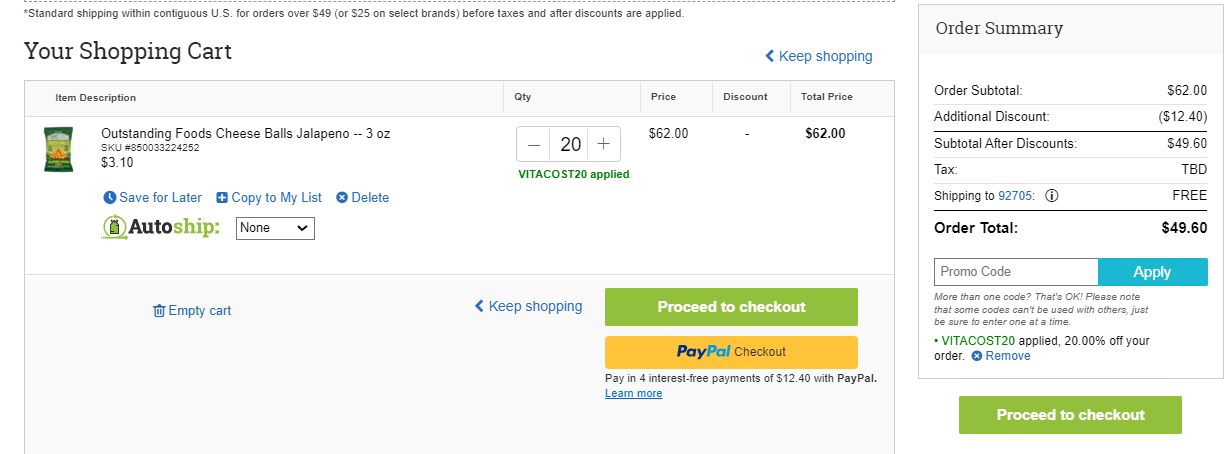Click the Cheese Balls Jalapeno product thumbnail
Screen dimensions: 1229x454
(x=59, y=149)
